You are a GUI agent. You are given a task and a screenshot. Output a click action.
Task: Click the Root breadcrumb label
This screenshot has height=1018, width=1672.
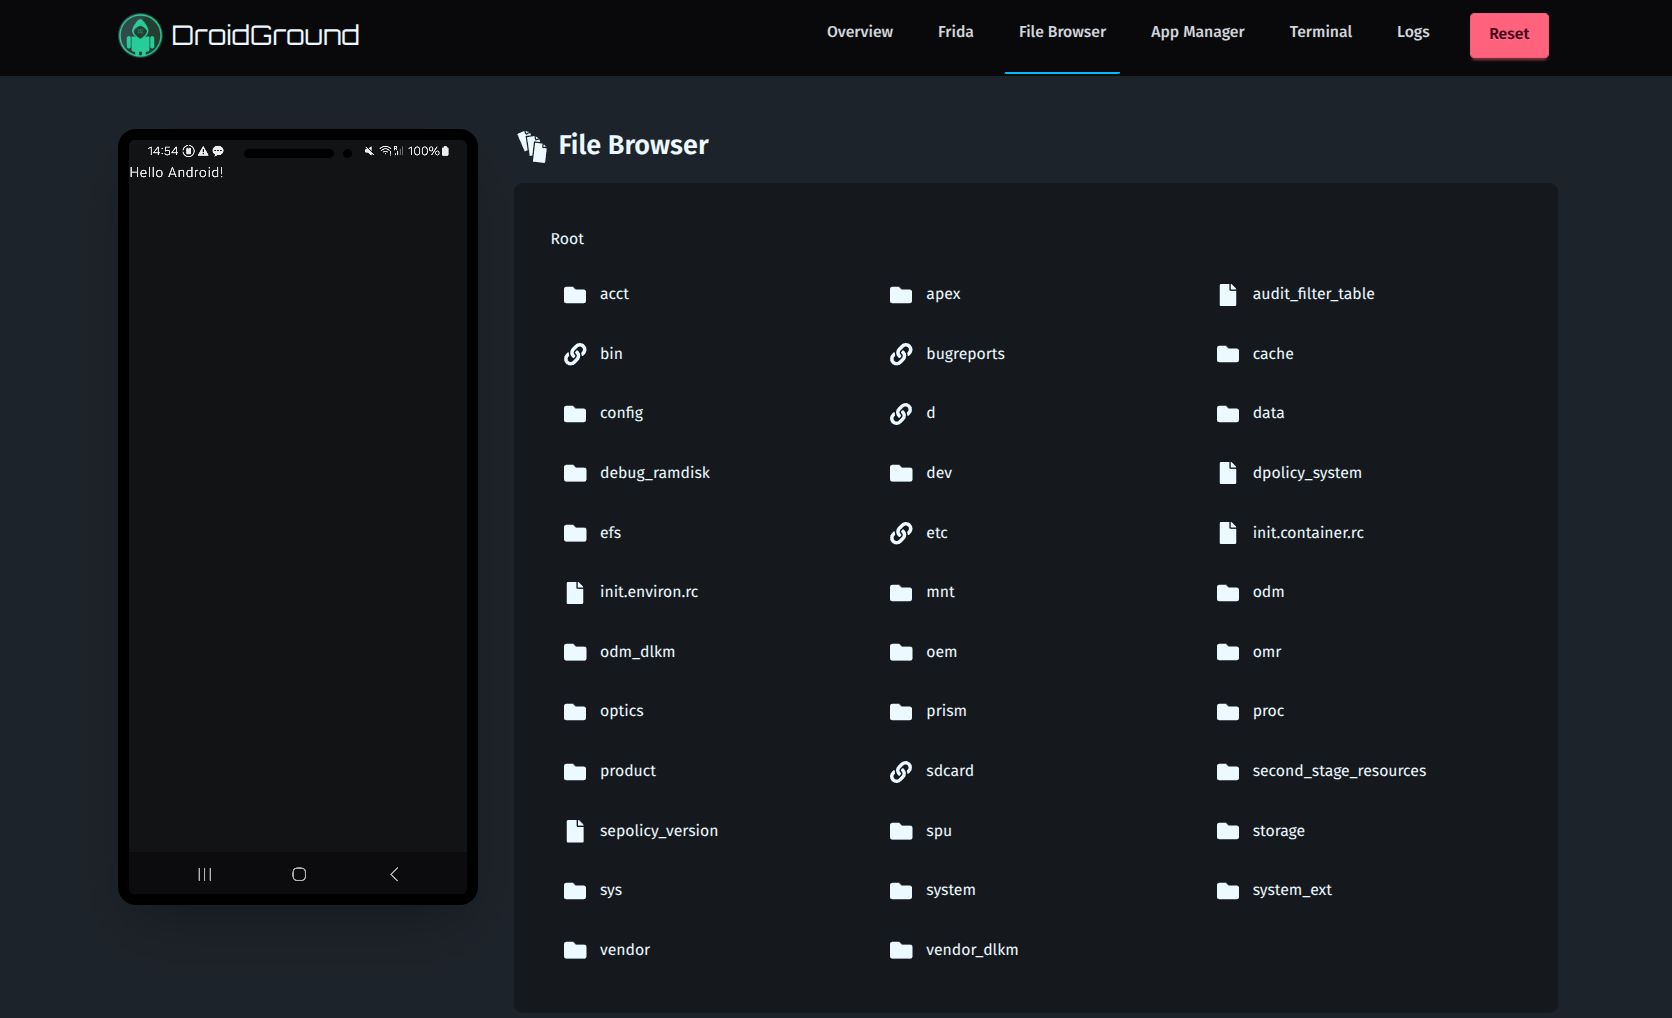pos(567,238)
